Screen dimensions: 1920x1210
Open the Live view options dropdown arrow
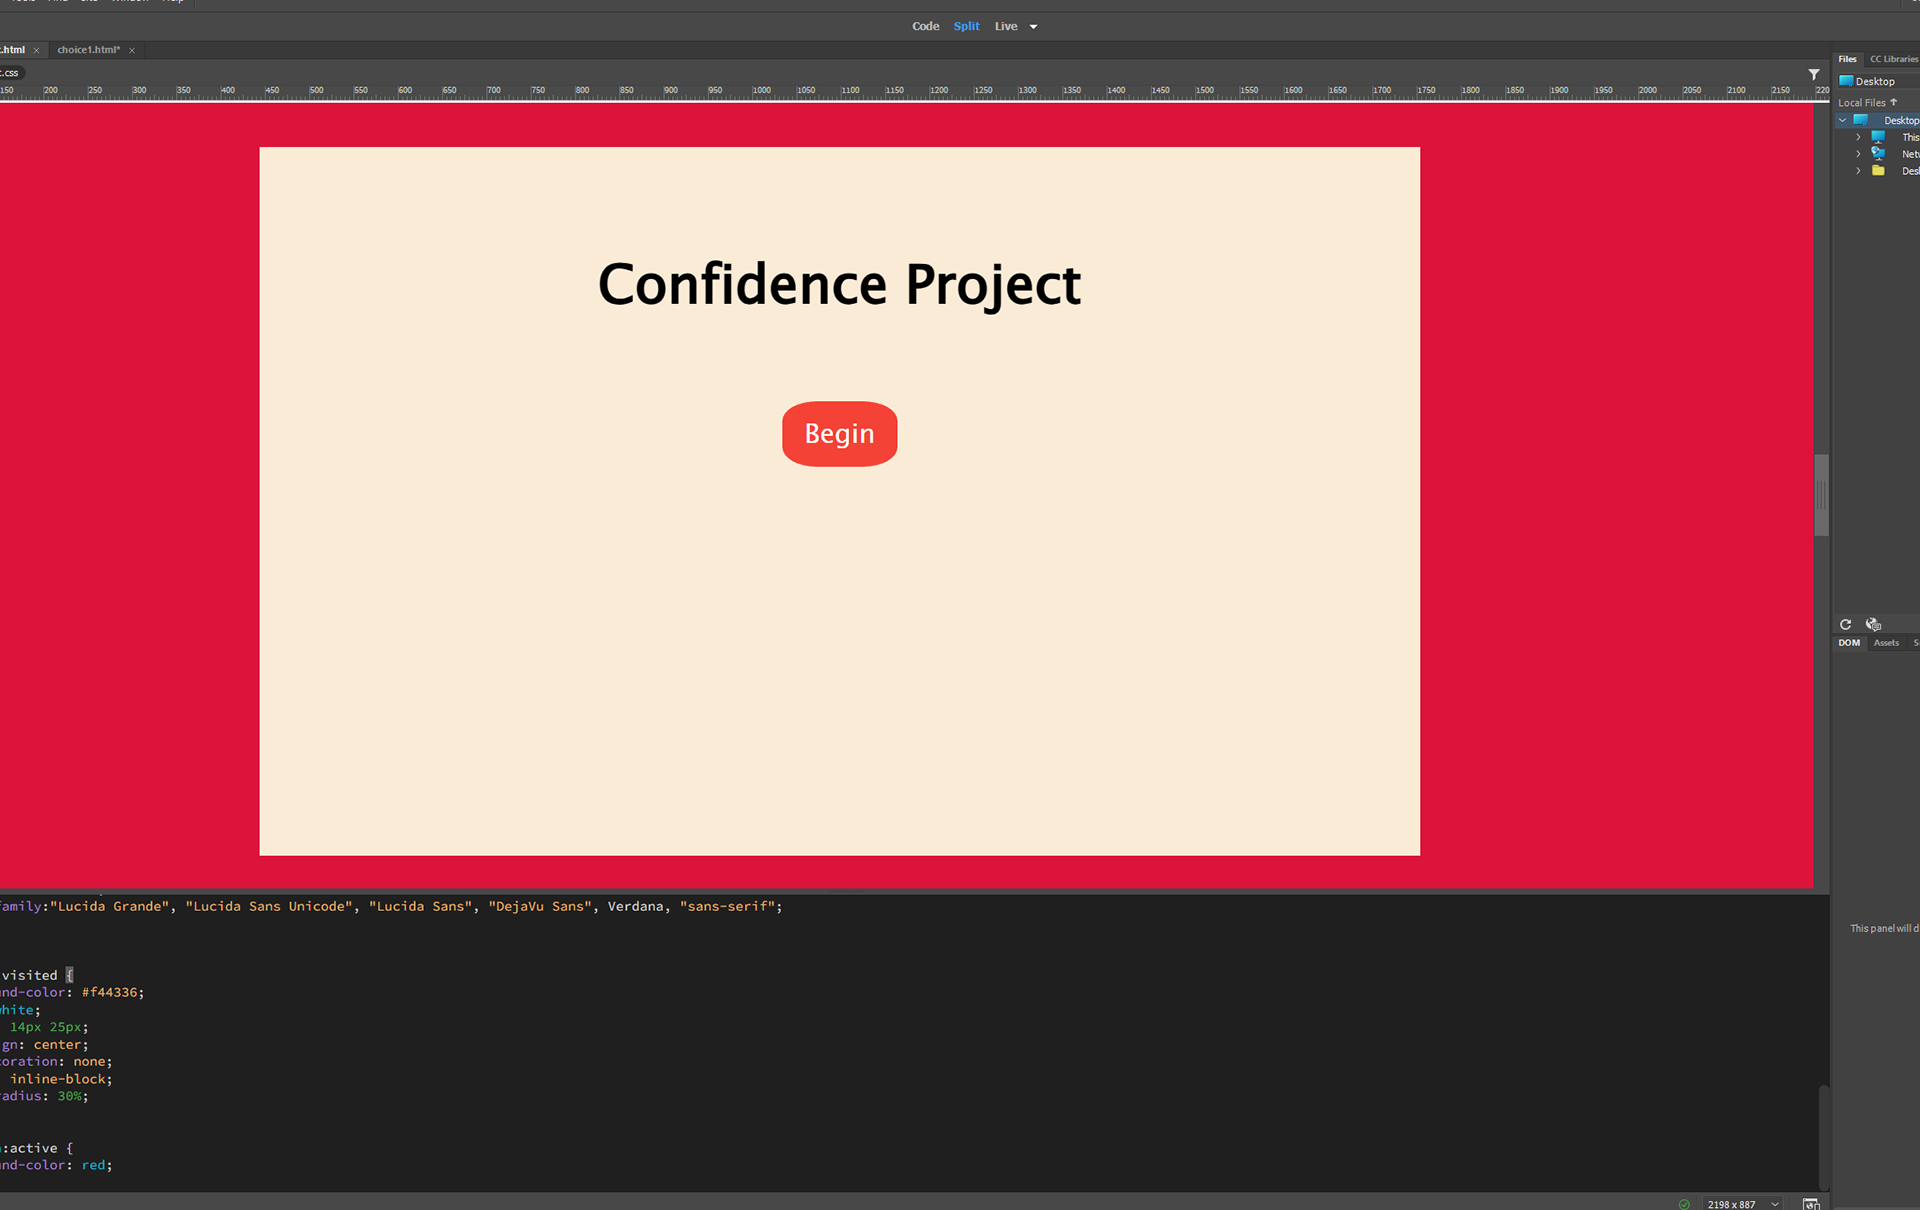(1033, 27)
